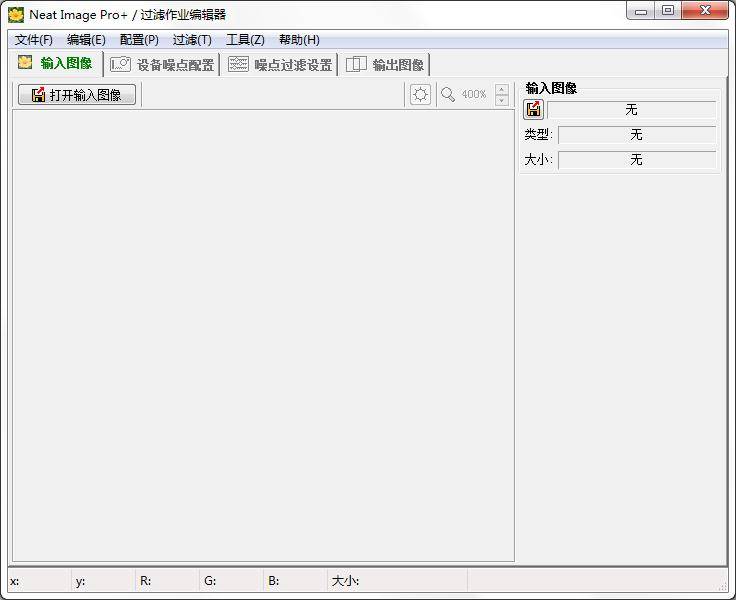Click the 类型 value field showing 无
The height and width of the screenshot is (600, 736).
636,135
